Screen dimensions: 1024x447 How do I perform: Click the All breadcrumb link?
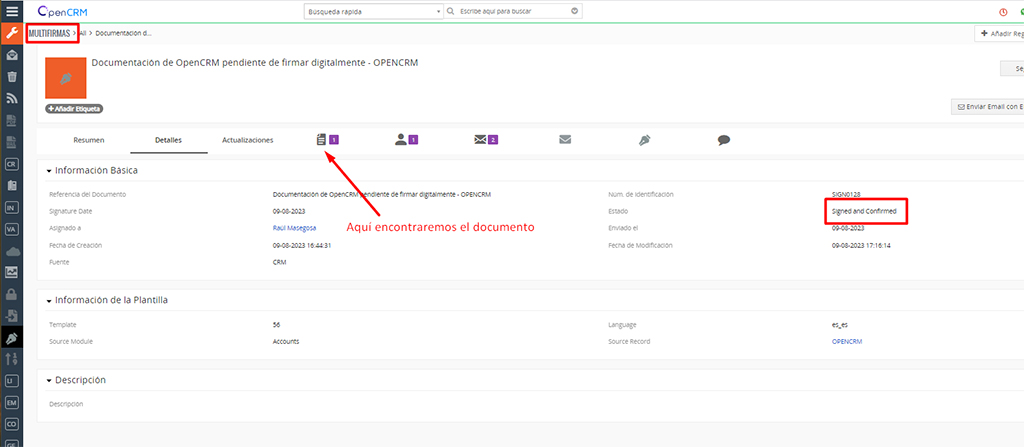pyautogui.click(x=83, y=32)
